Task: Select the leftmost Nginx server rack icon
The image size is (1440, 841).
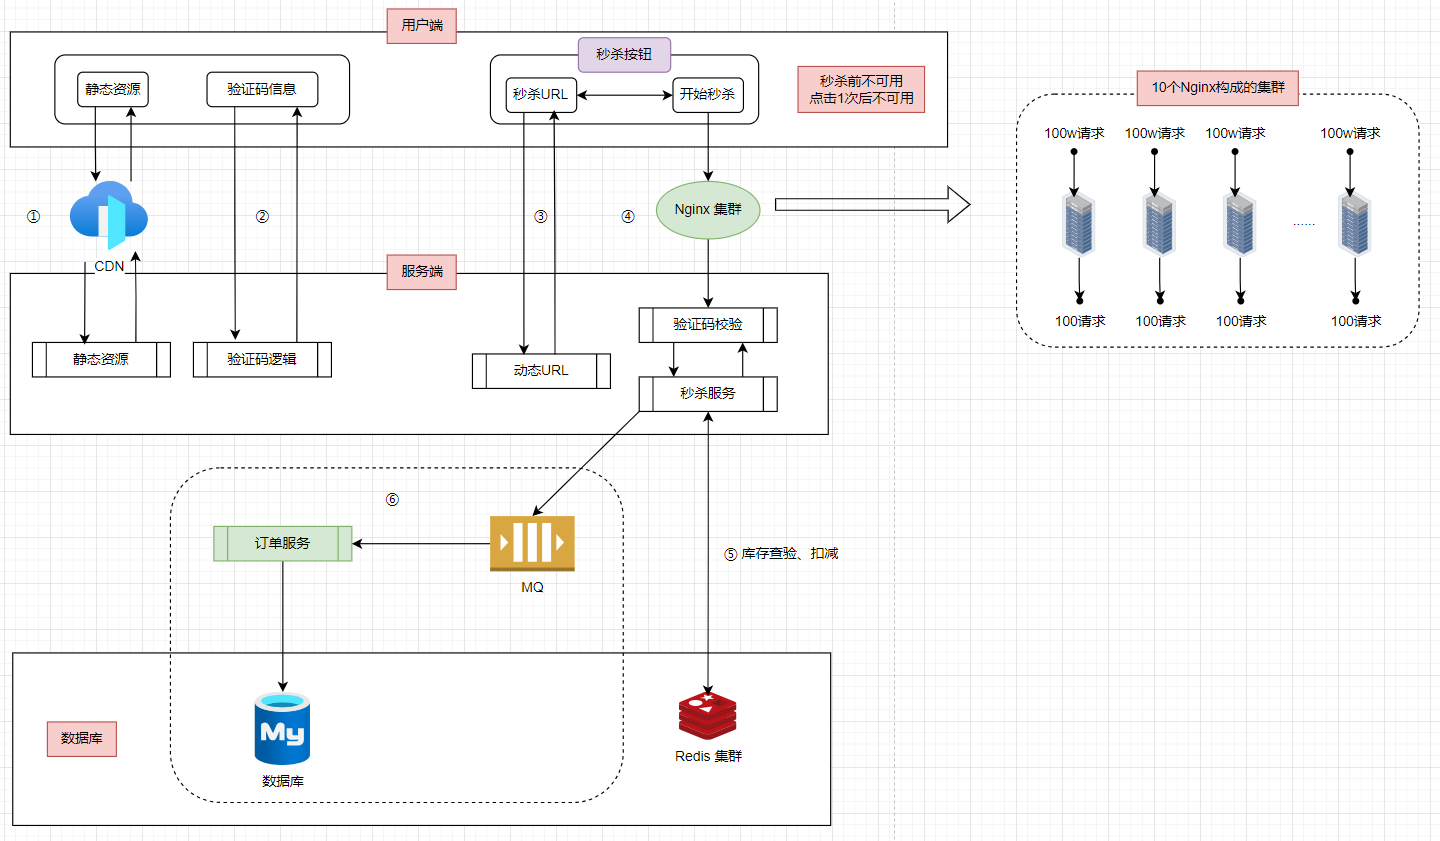Action: point(1078,225)
